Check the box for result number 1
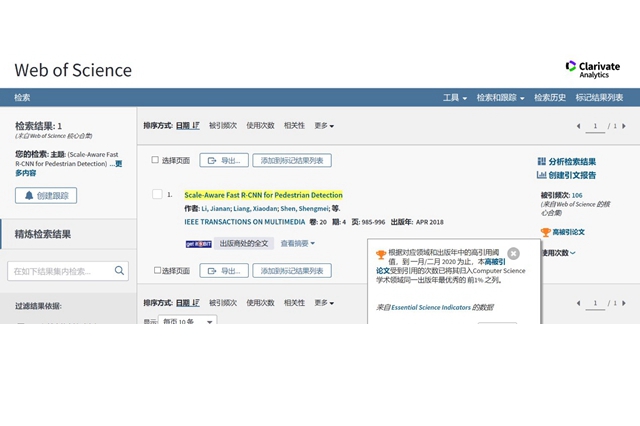640x426 pixels. coord(157,194)
